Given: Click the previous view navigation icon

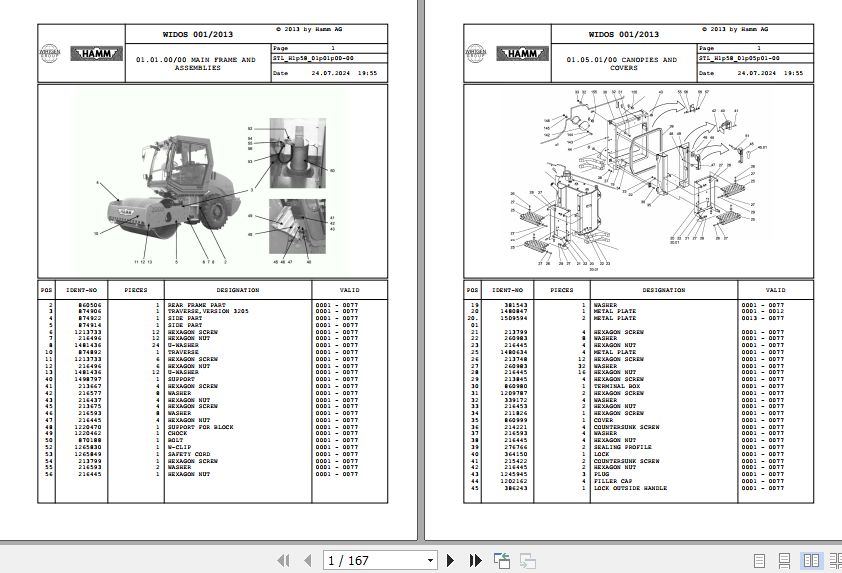Looking at the screenshot, I should pyautogui.click(x=502, y=561).
